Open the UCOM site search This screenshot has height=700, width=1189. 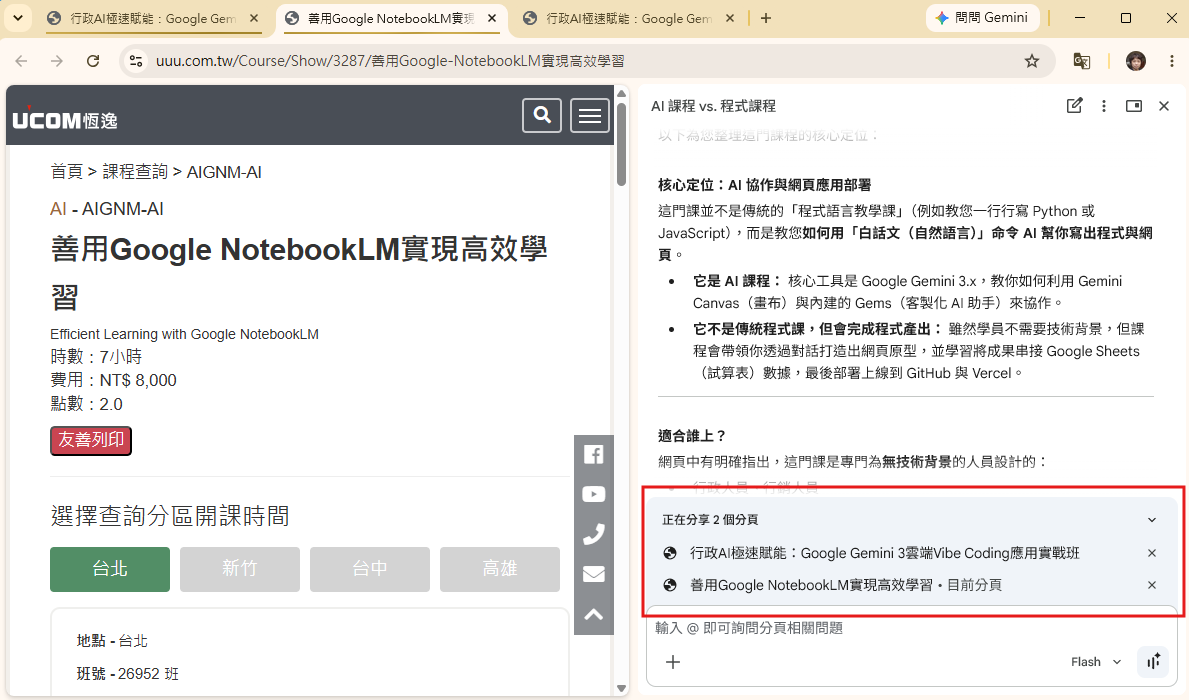pos(542,115)
